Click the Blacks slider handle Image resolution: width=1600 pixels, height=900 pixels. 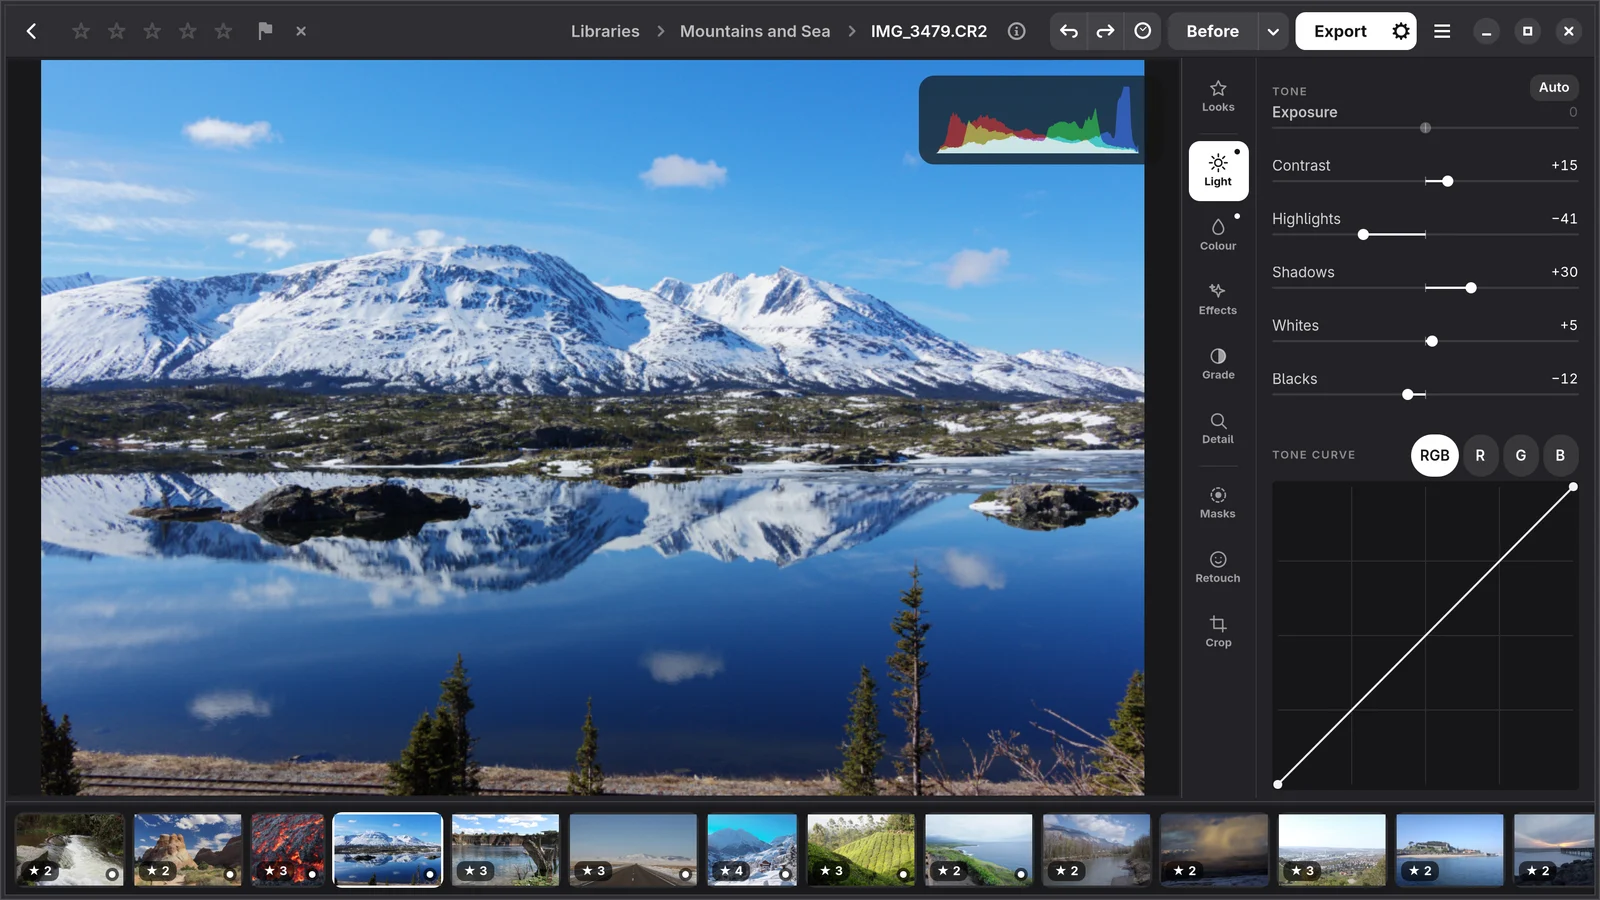[x=1408, y=394]
